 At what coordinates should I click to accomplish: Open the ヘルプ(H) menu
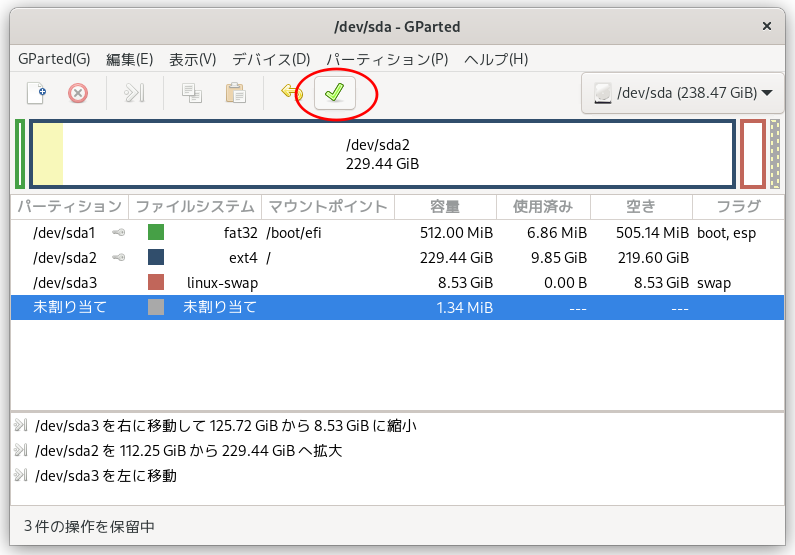click(496, 59)
